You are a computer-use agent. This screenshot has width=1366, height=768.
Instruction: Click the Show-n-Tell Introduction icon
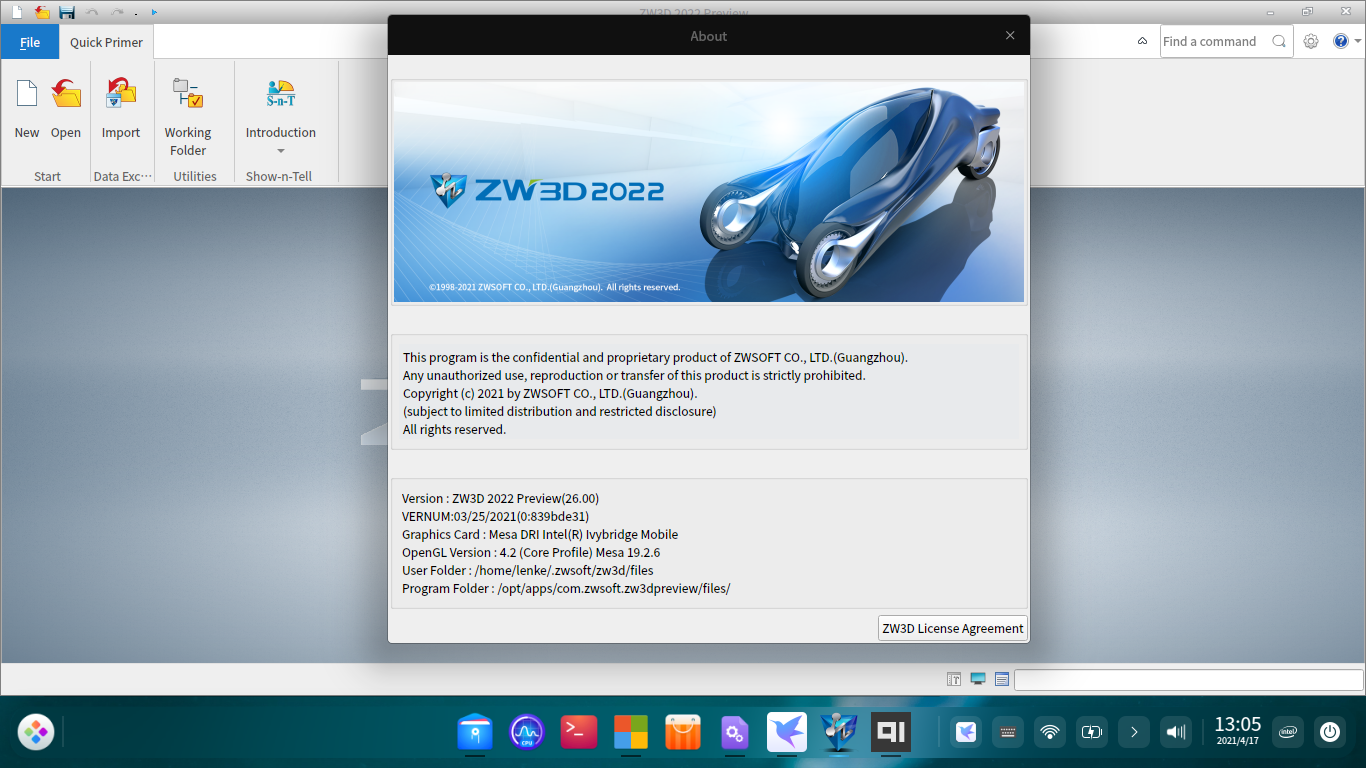point(281,95)
